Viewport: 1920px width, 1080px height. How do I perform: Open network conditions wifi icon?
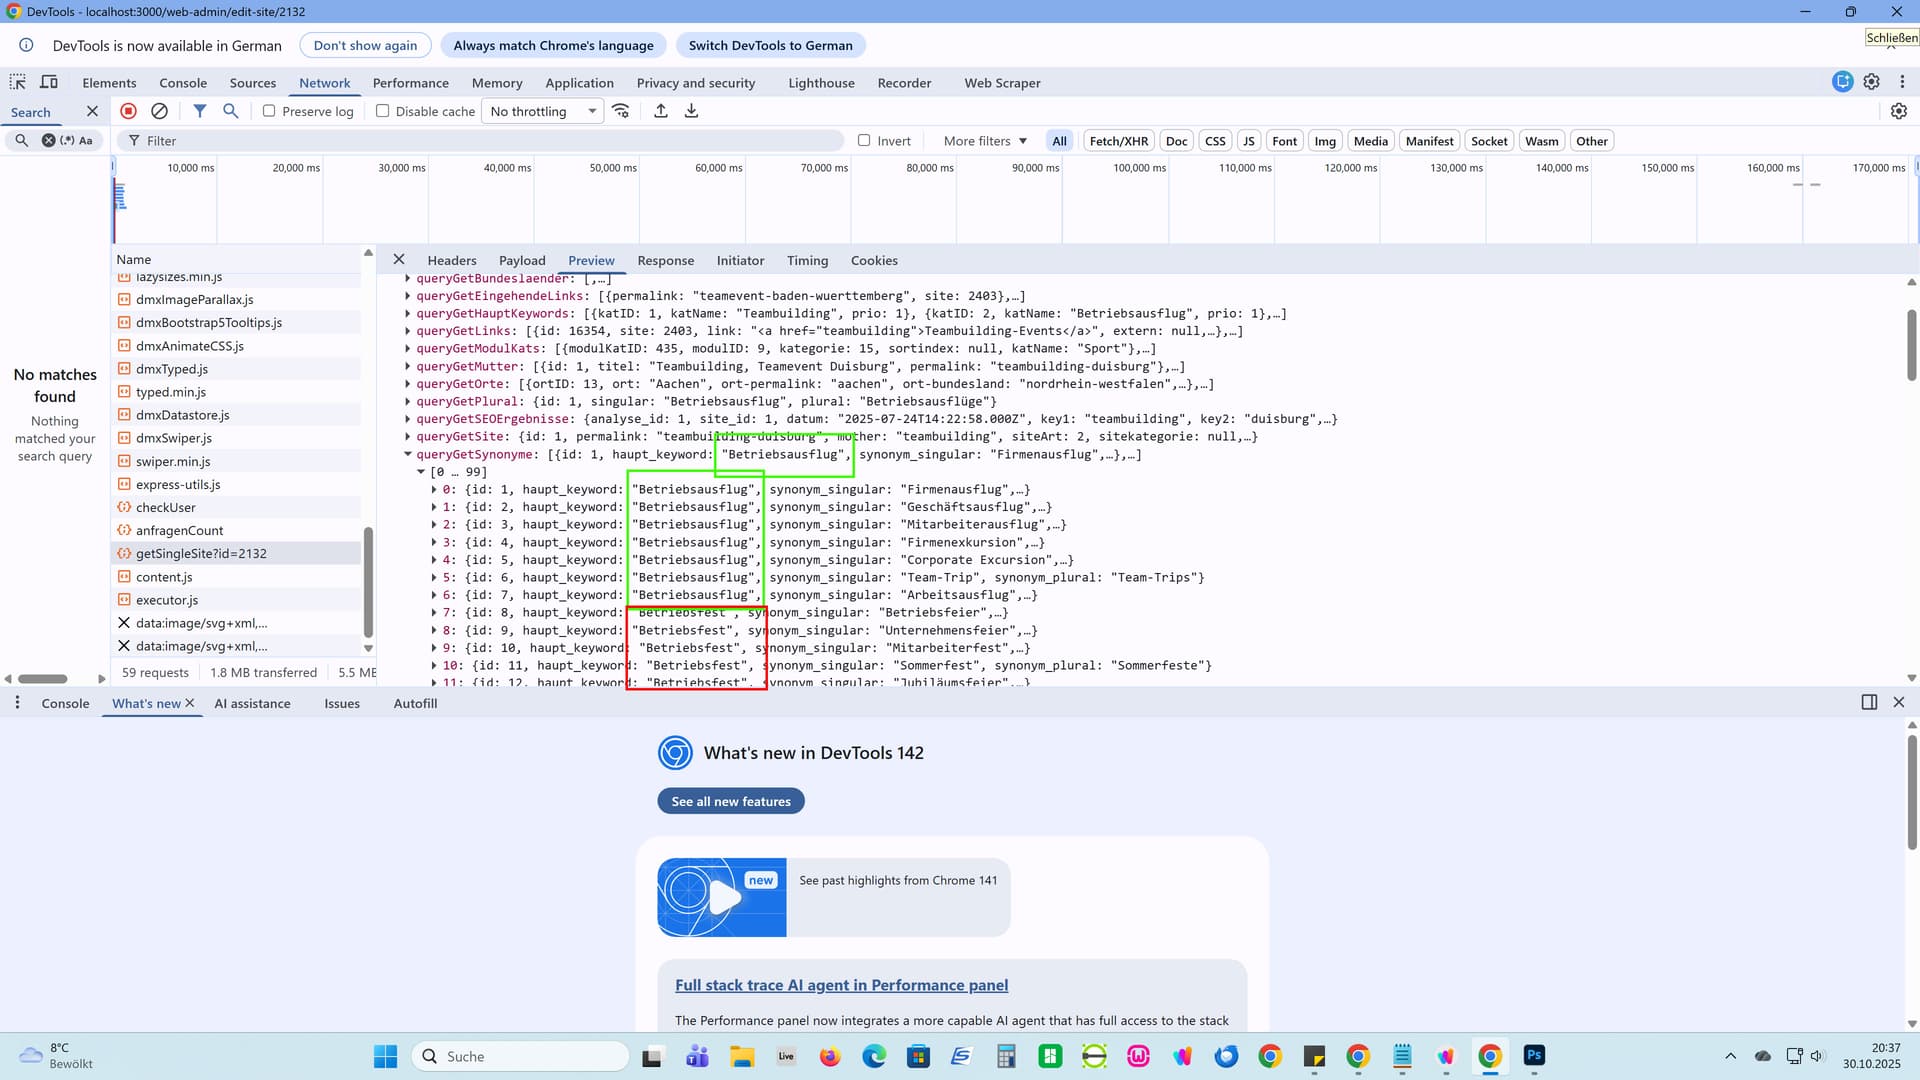pos(621,111)
